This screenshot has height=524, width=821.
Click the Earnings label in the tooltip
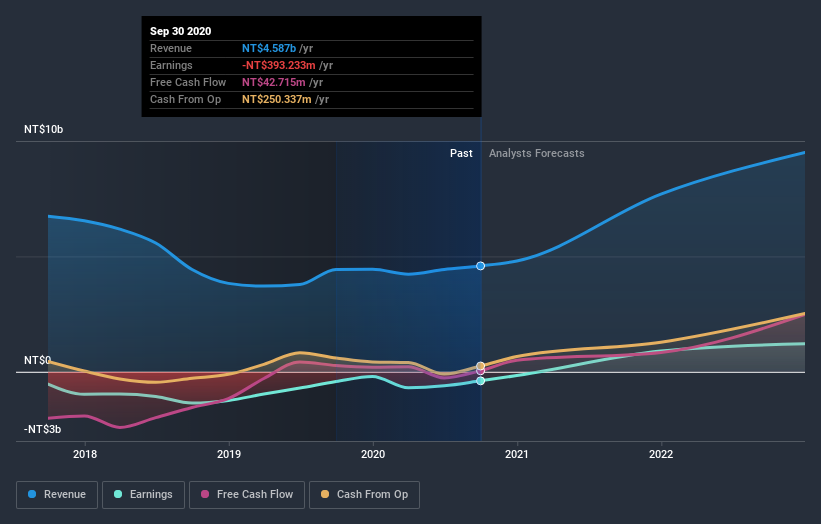171,65
